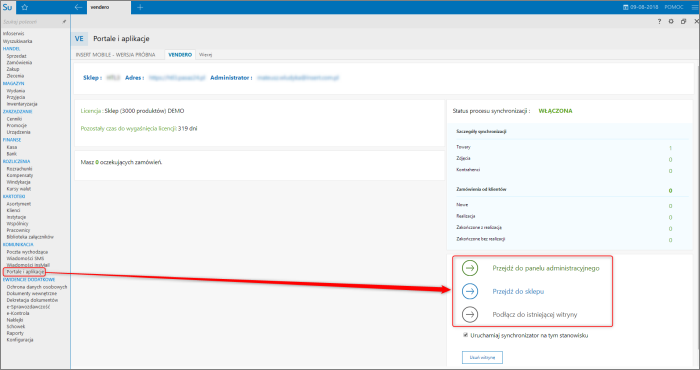Click the question mark help icon
This screenshot has width=700, height=370.
[659, 21]
